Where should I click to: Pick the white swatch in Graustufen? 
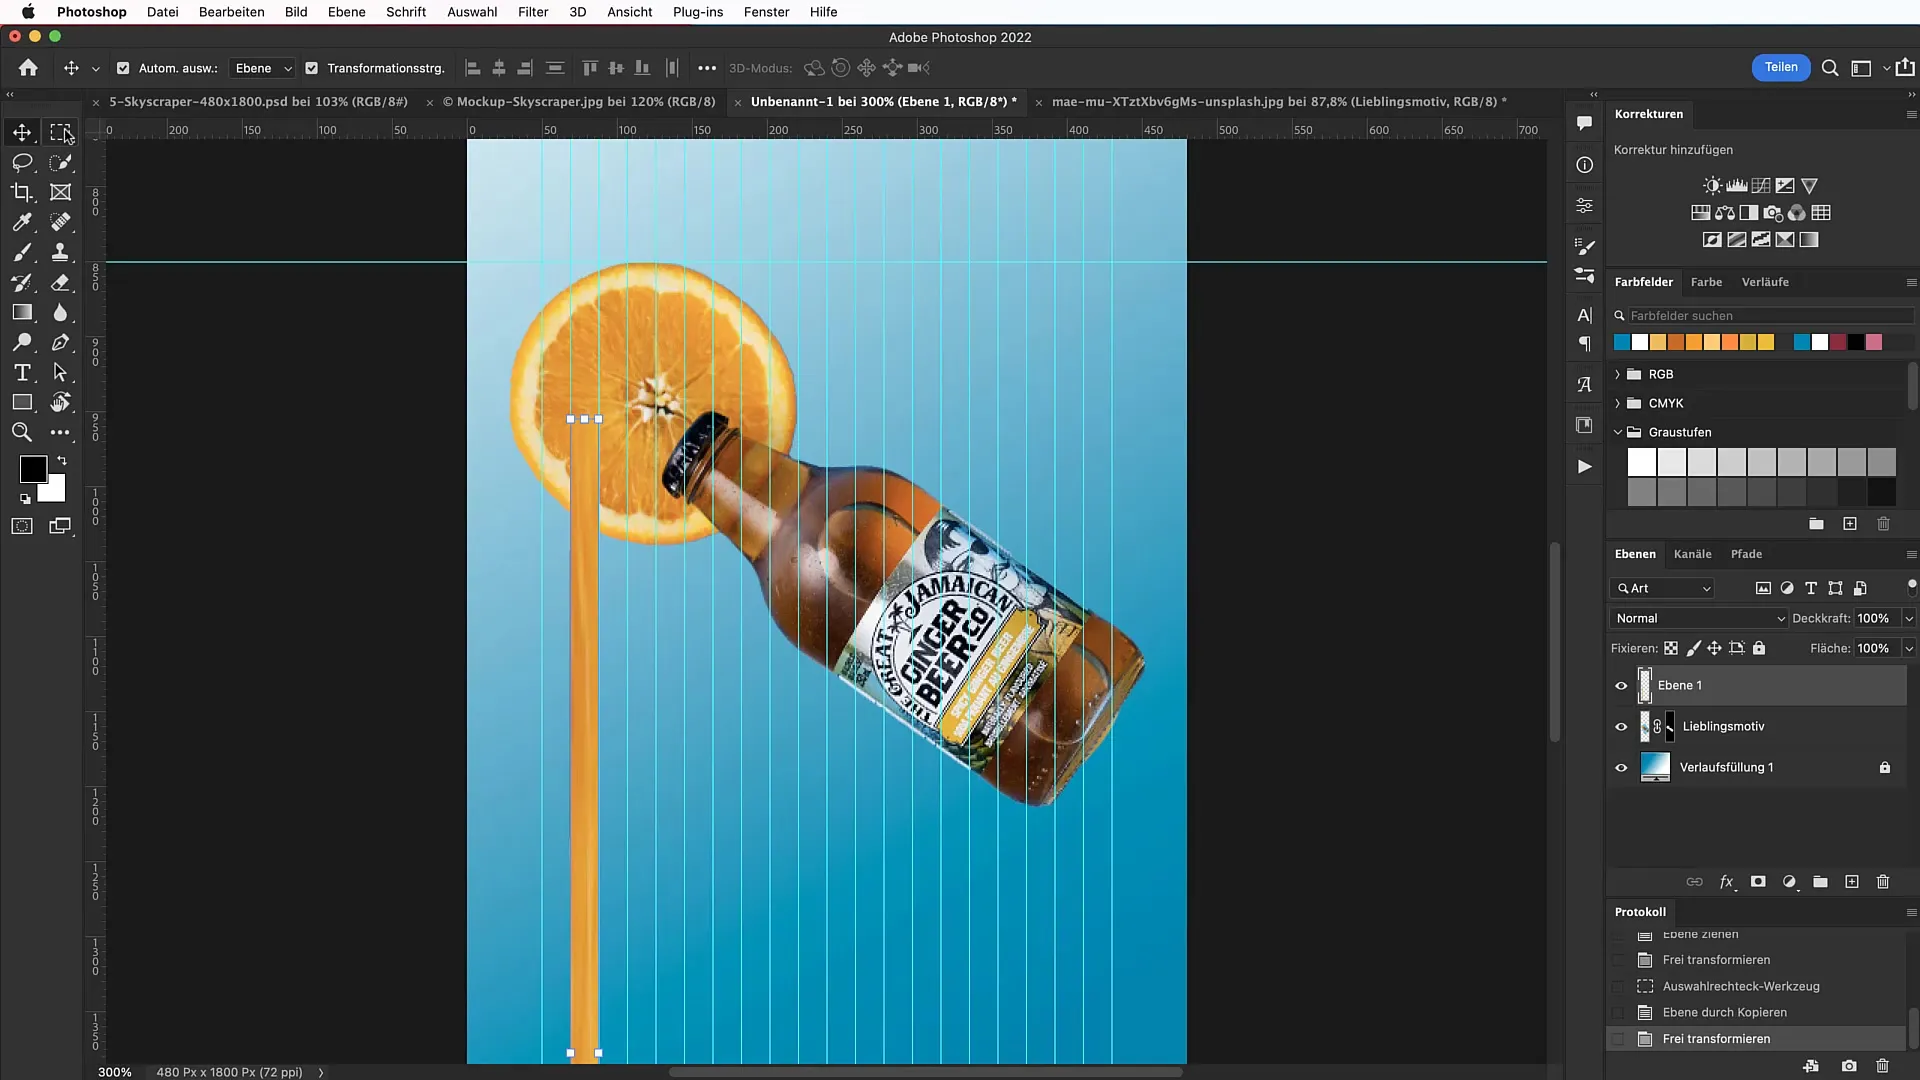click(1642, 462)
